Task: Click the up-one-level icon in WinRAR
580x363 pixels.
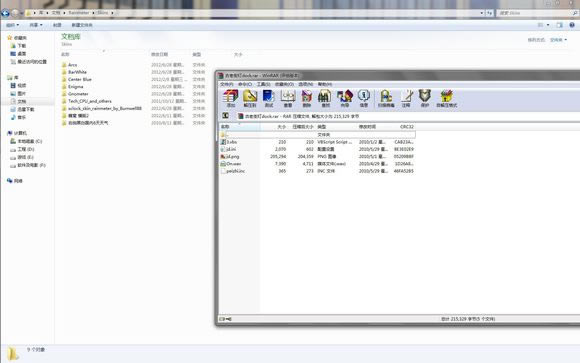Action: coord(225,116)
